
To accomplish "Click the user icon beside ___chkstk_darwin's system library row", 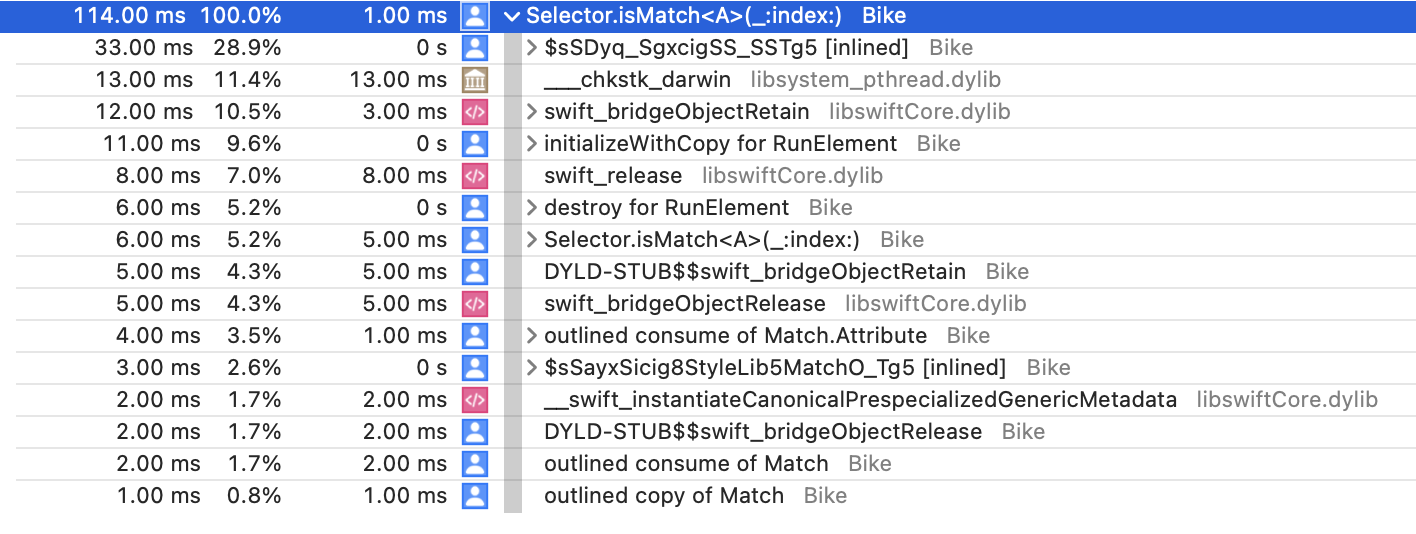I will (474, 80).
